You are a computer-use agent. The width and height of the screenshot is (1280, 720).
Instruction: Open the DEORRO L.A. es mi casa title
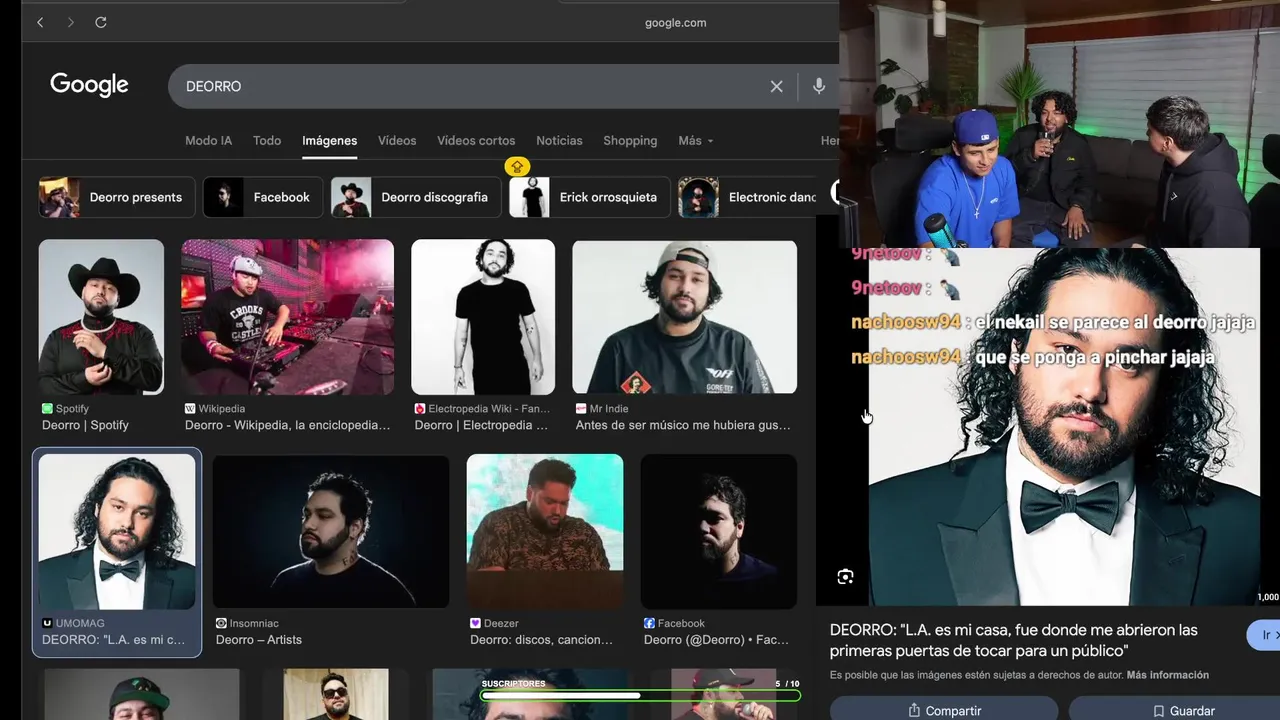pyautogui.click(x=1013, y=640)
